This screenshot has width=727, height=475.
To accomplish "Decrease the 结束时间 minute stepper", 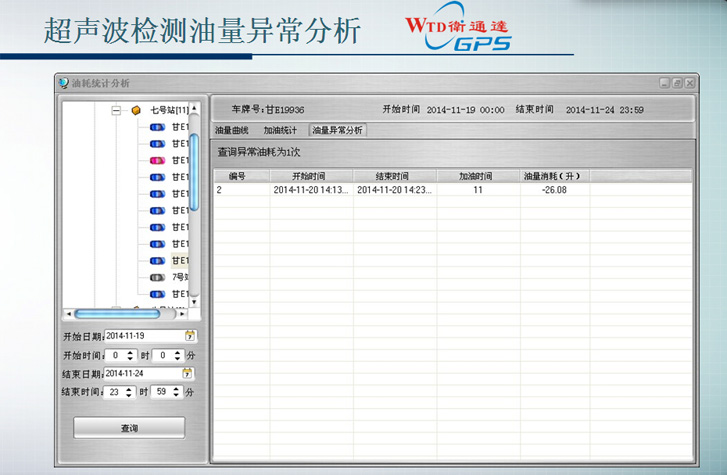I will point(178,396).
